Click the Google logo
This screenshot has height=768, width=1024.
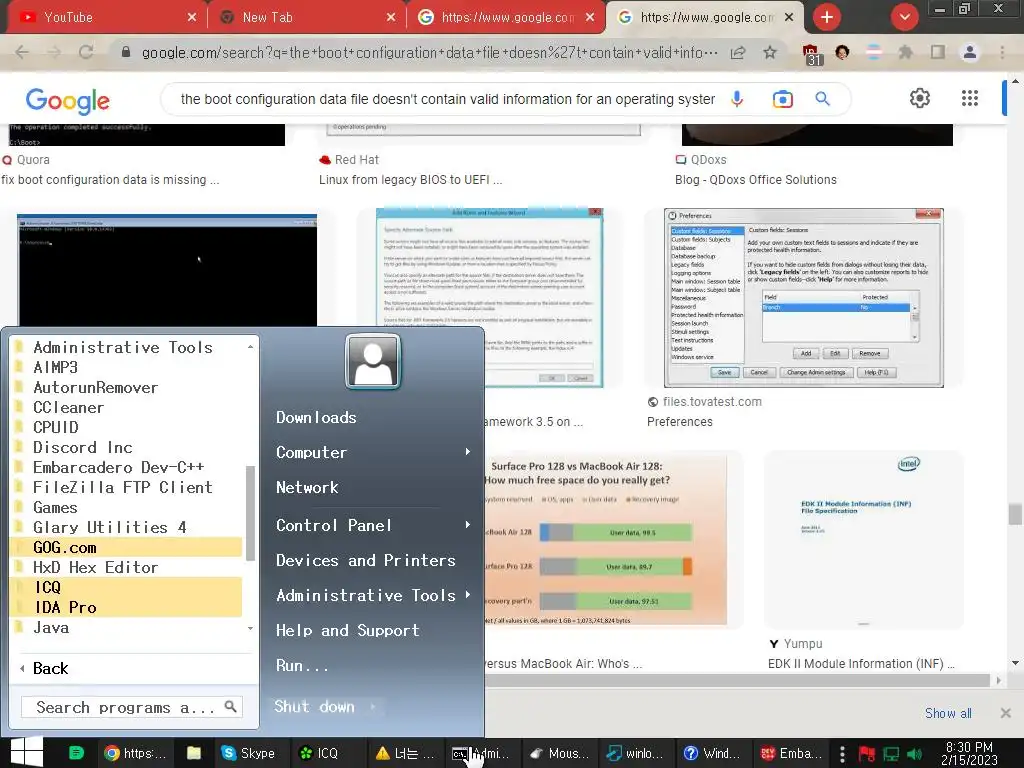tap(67, 101)
